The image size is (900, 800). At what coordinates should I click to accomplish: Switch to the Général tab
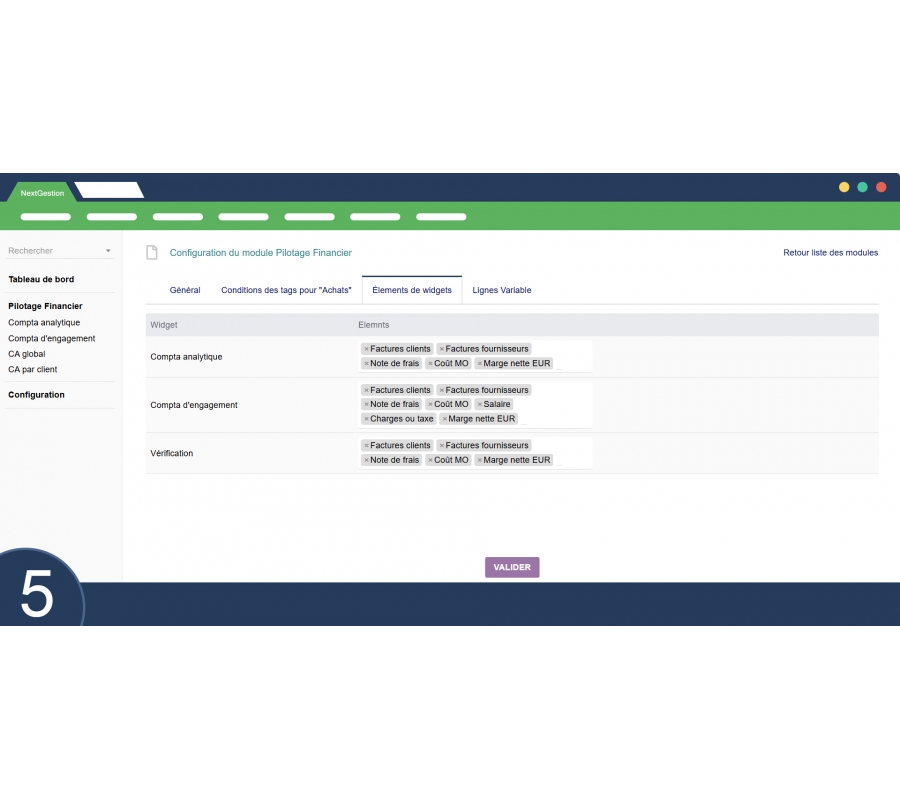(x=185, y=290)
